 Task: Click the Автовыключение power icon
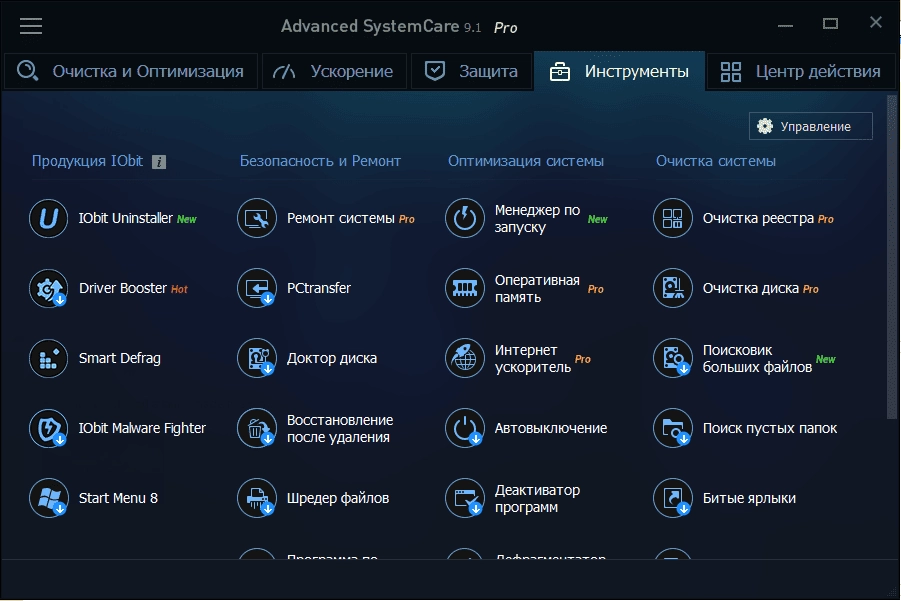tap(465, 429)
